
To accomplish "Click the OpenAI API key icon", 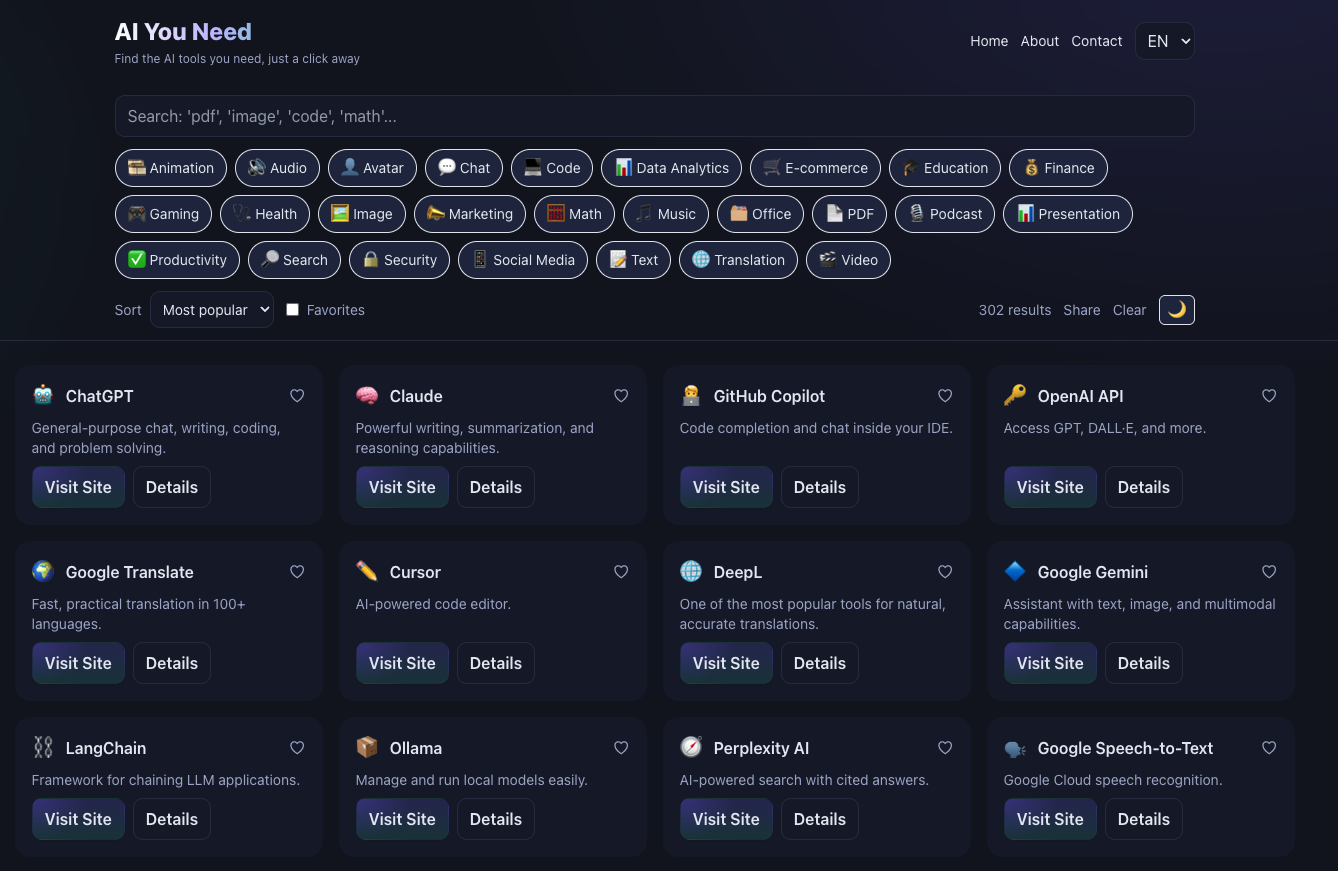I will tap(1015, 395).
